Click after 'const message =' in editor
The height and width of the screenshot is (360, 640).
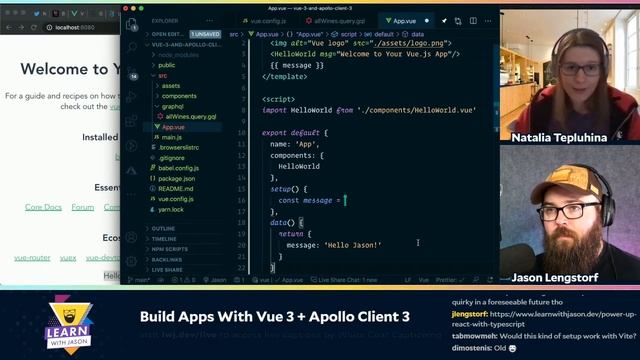[x=345, y=200]
